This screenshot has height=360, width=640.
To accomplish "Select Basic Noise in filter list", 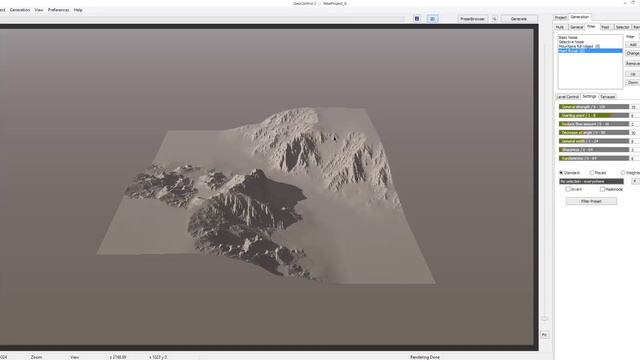I will coord(590,37).
